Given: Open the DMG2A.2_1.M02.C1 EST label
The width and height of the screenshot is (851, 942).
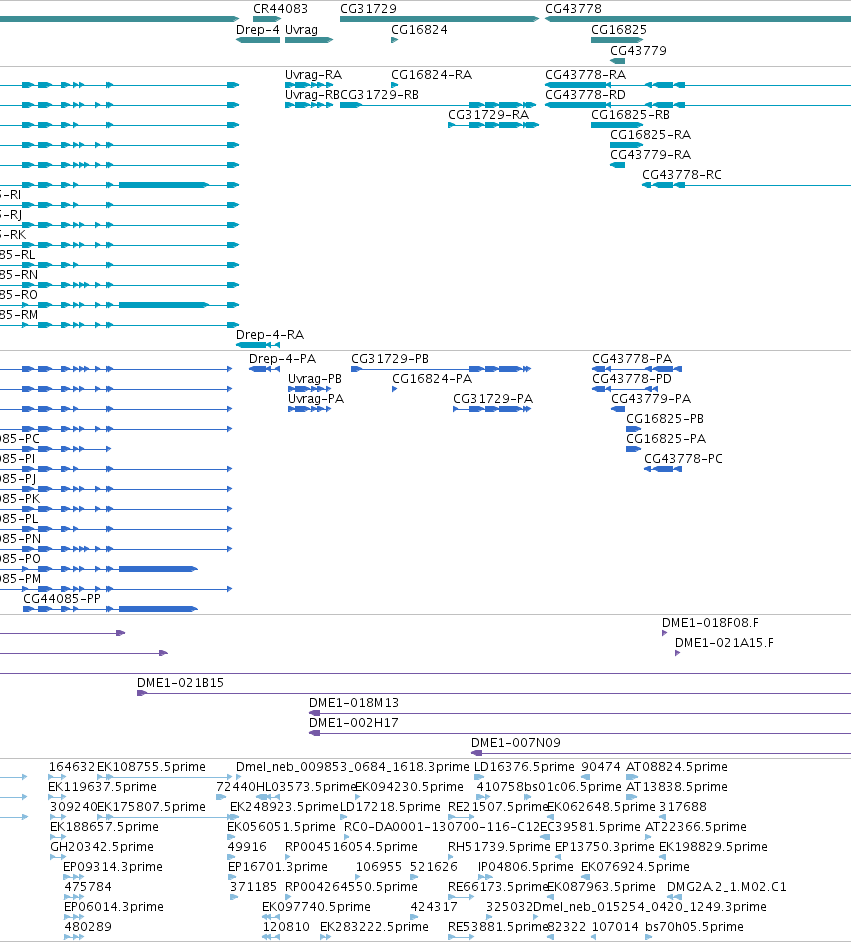Looking at the screenshot, I should [x=727, y=887].
